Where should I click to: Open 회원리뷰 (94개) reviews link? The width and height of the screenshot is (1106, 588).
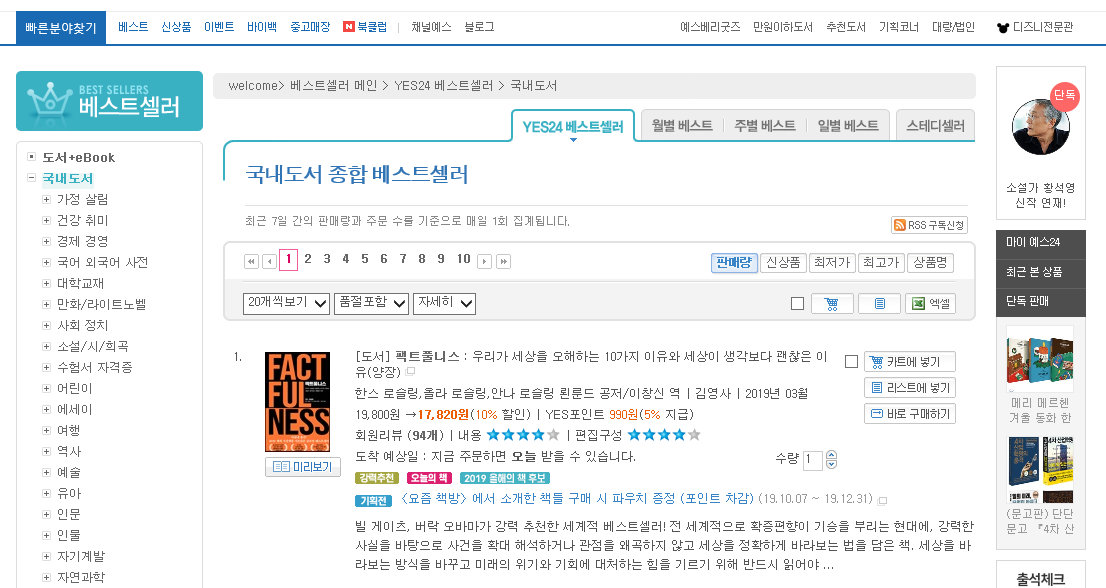[x=399, y=436]
